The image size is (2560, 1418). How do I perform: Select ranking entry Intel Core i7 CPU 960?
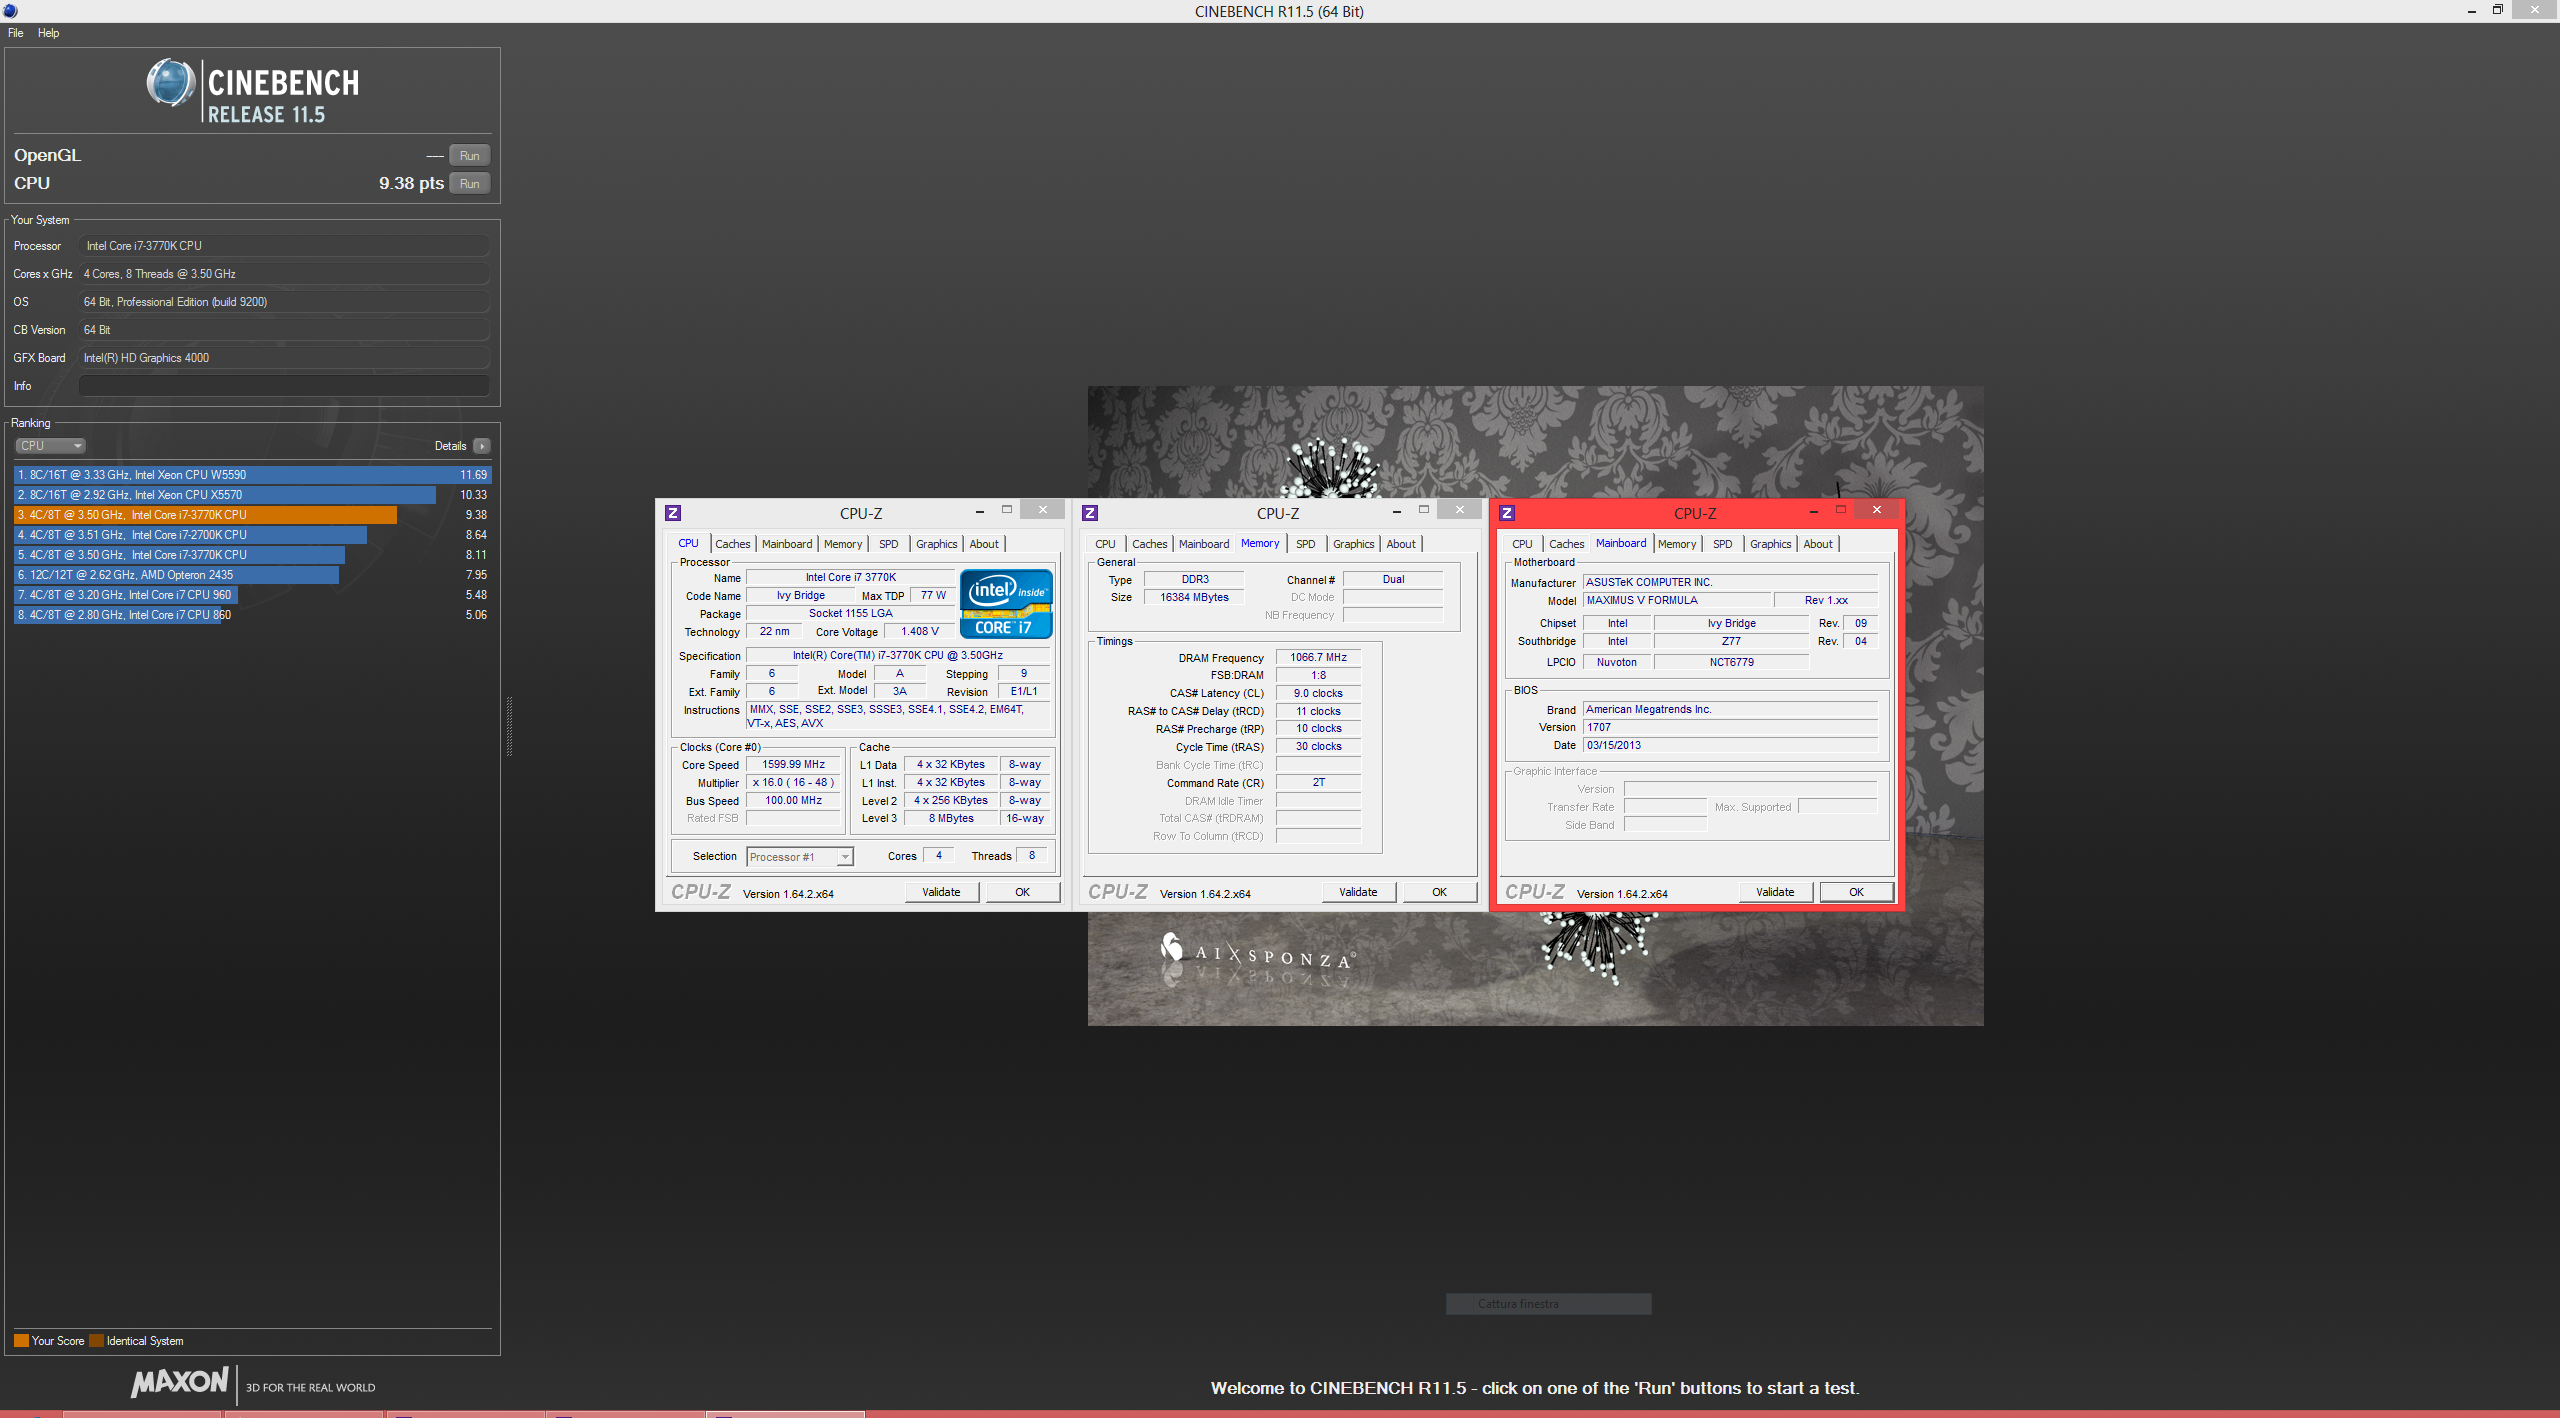point(252,595)
